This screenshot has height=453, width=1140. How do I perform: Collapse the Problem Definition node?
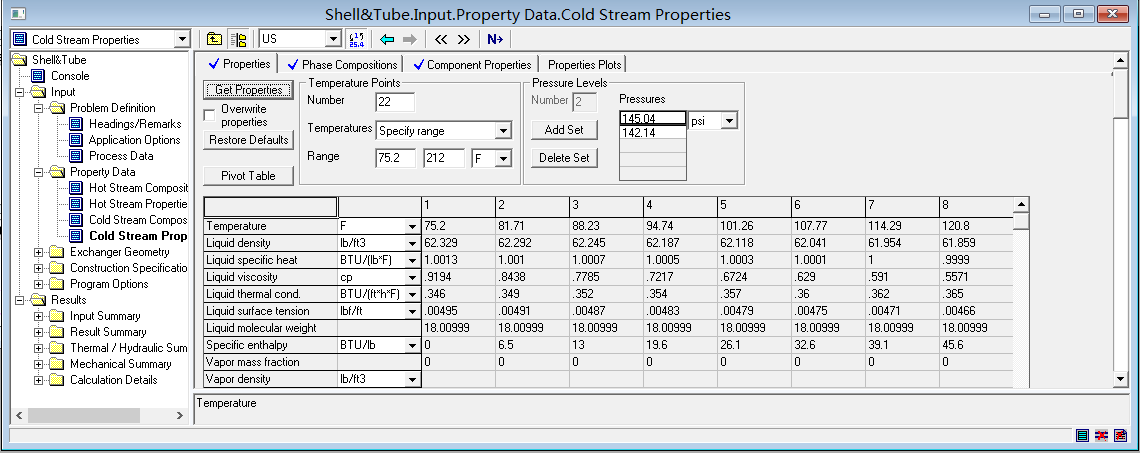tap(39, 108)
